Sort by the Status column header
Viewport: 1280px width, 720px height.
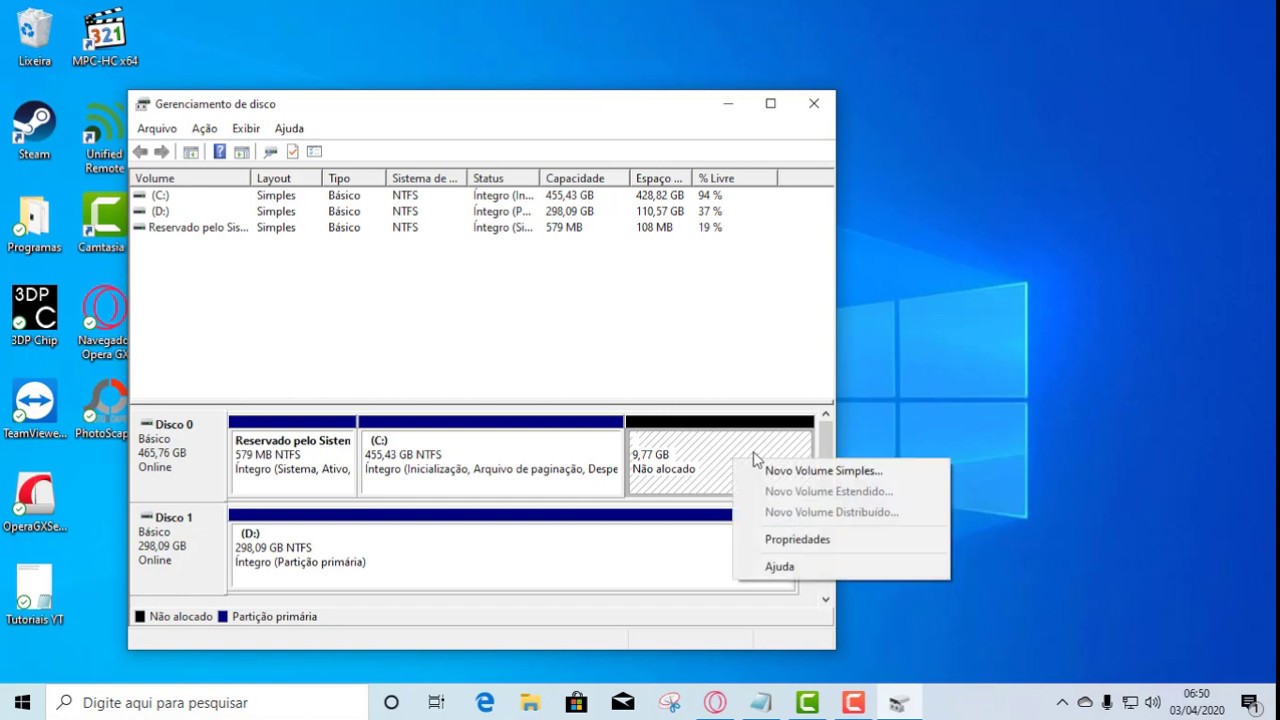(x=503, y=178)
